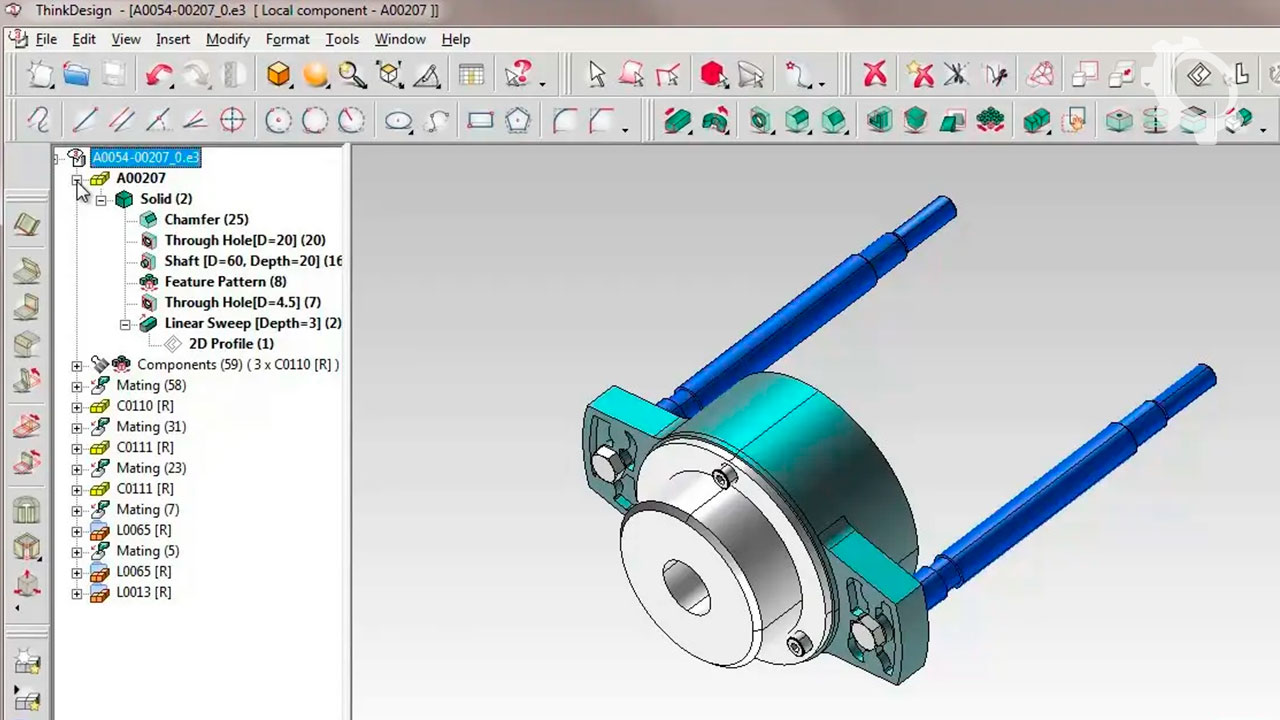Select the arrow pointer selection tool
Screen dimensions: 1280x720
[x=597, y=75]
